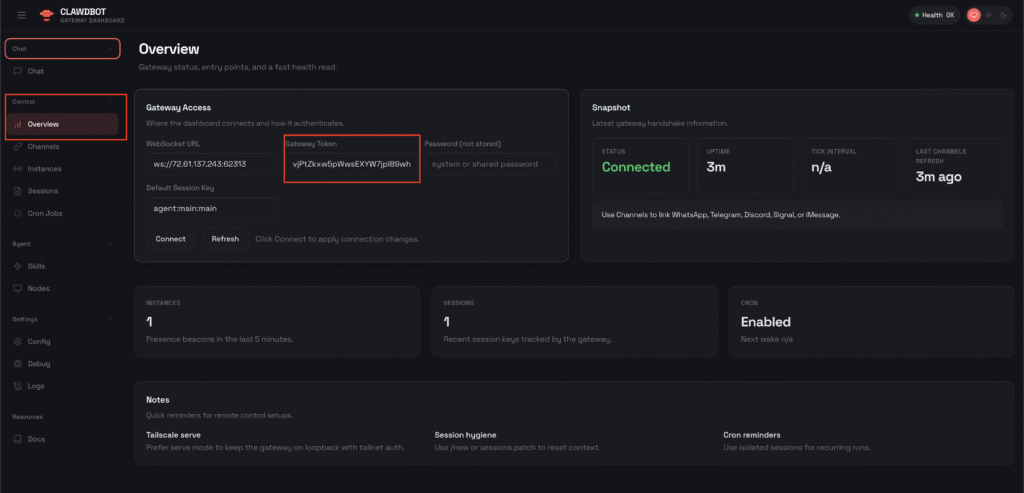The width and height of the screenshot is (1024, 493).
Task: Collapse the Chat sidebar section
Action: click(x=63, y=48)
